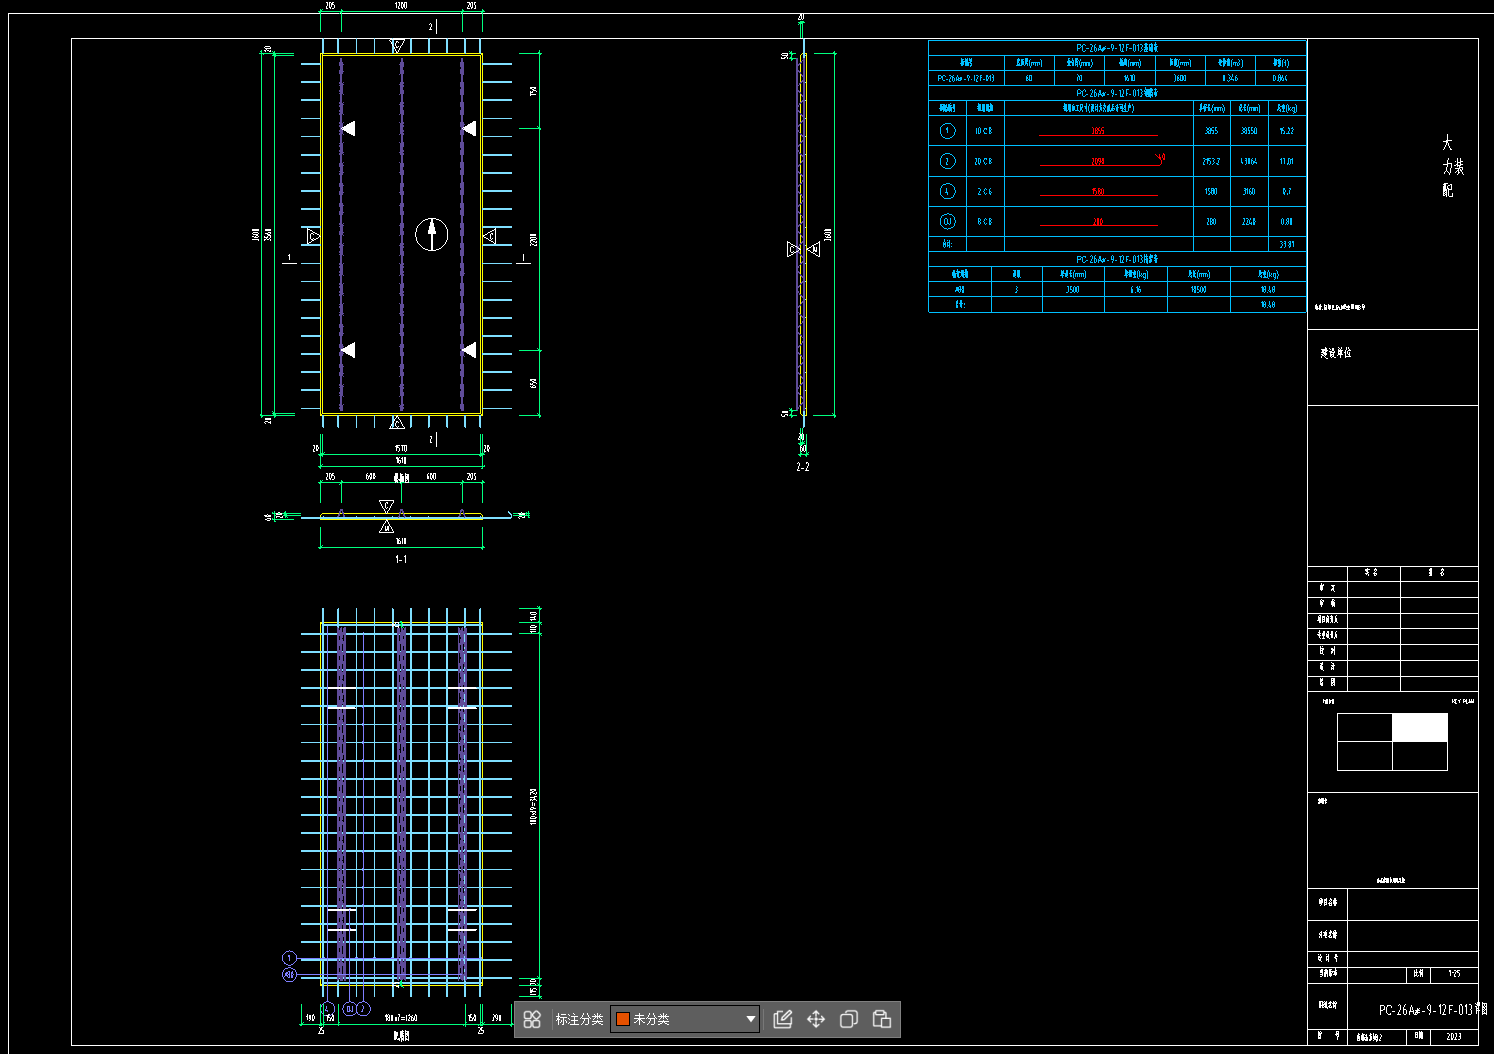This screenshot has height=1054, width=1494.
Task: Open the 未分类 category dropdown
Action: [685, 1019]
